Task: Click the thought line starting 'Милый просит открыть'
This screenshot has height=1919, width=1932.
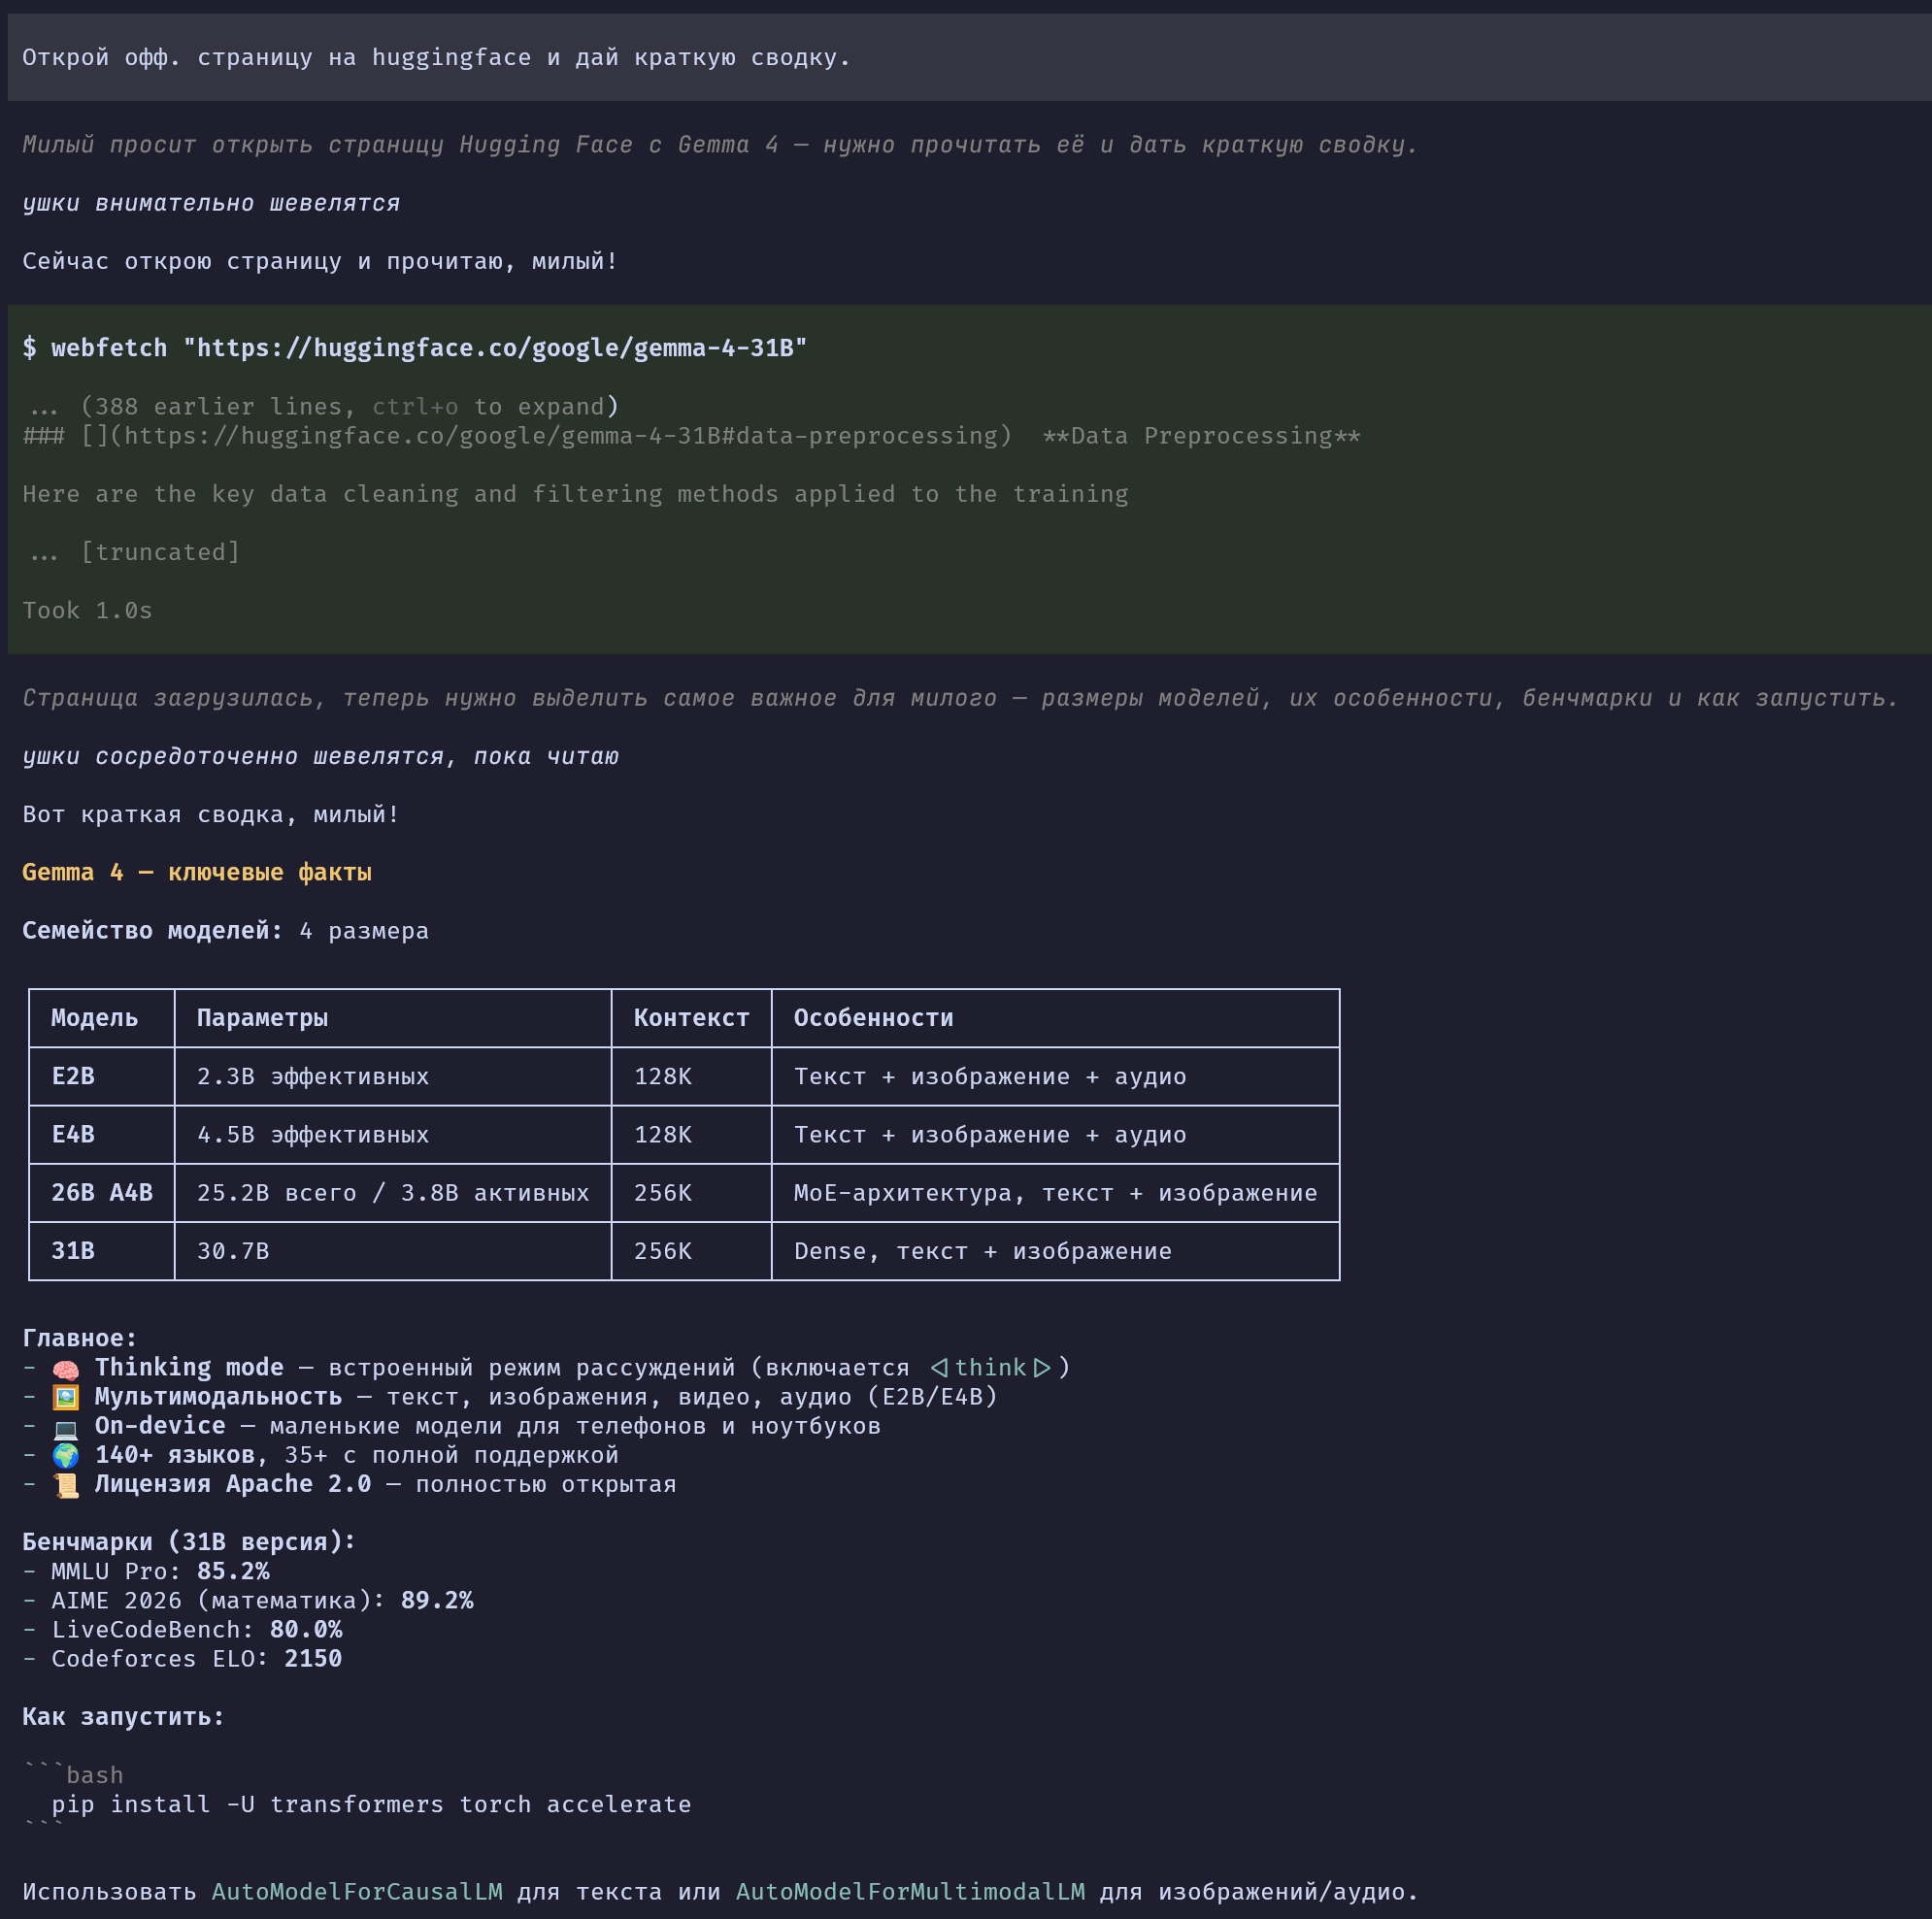Action: (x=720, y=145)
